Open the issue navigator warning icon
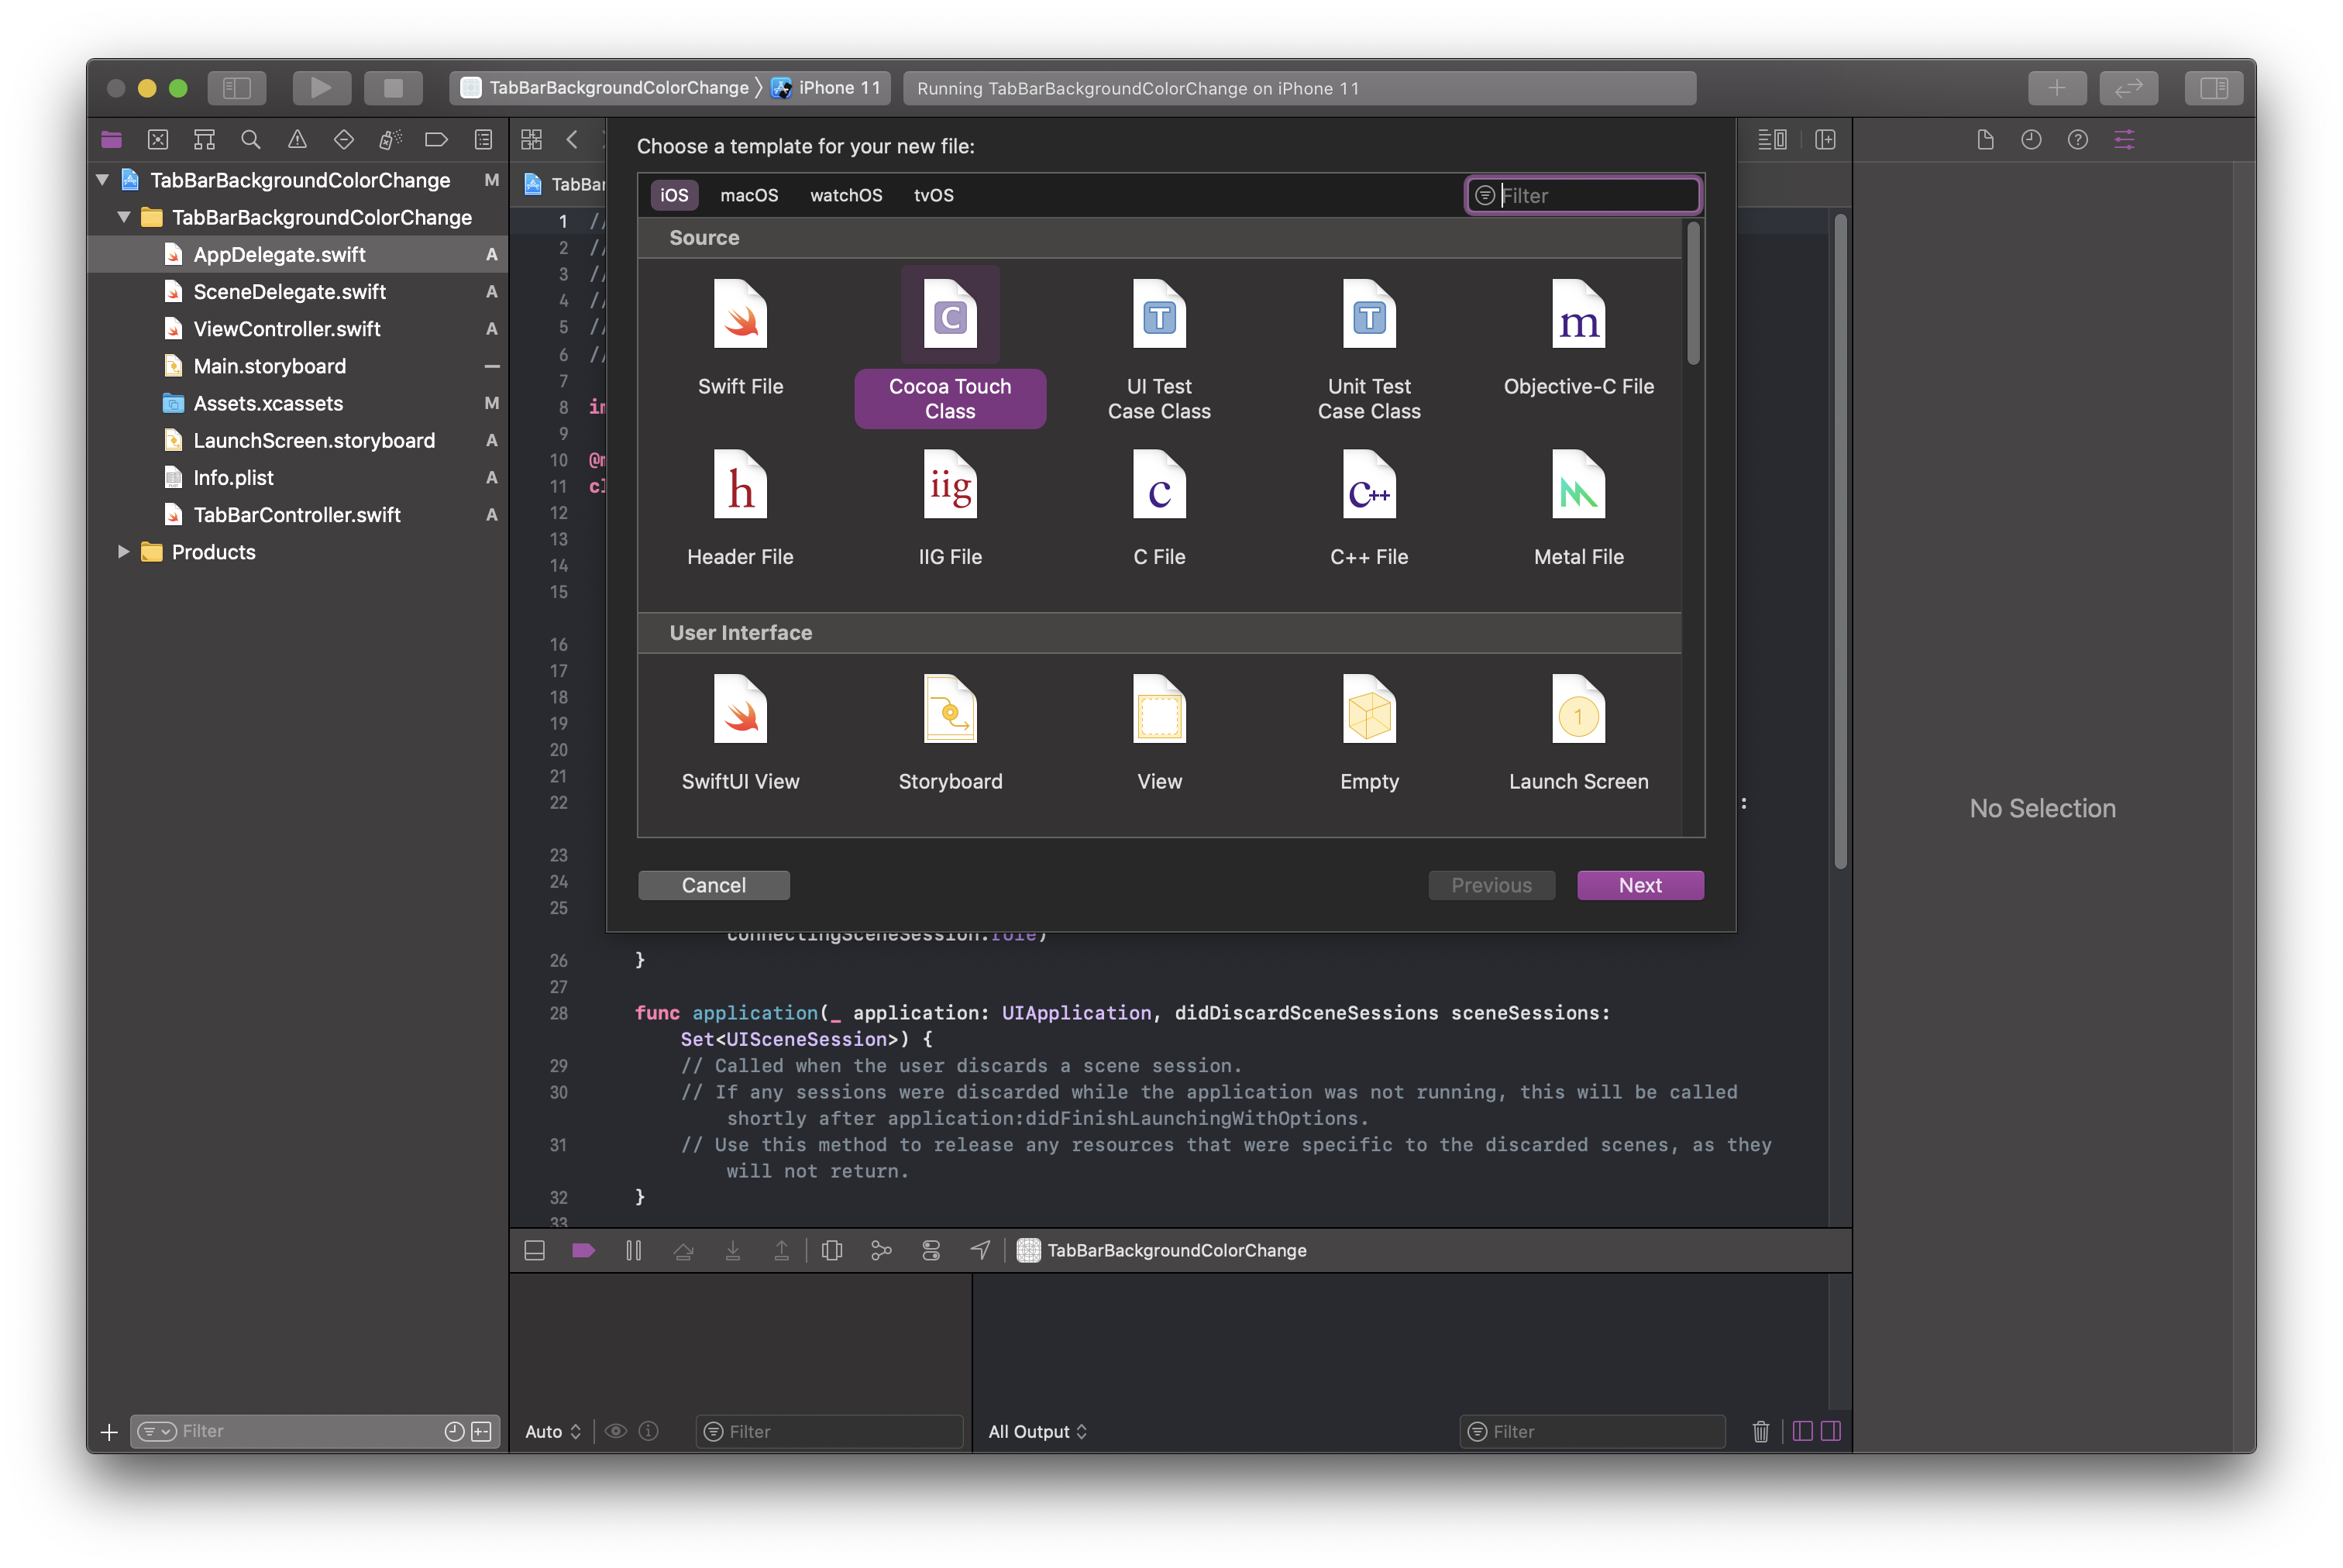The image size is (2343, 1568). [x=297, y=140]
